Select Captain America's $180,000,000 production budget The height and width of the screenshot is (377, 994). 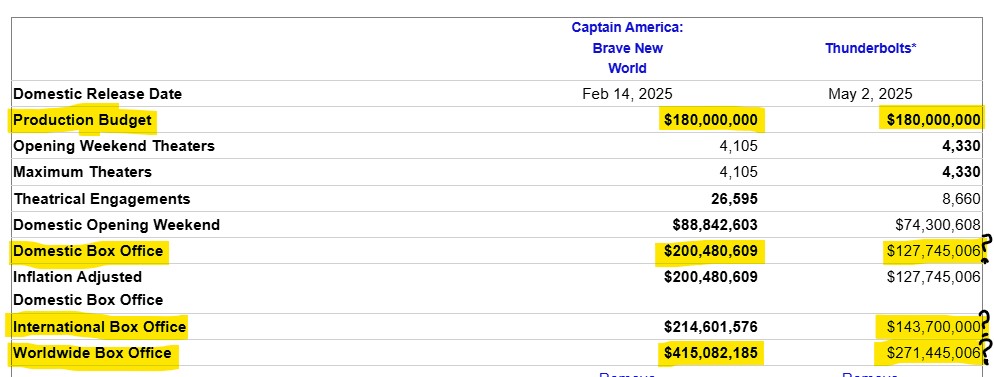pos(711,120)
